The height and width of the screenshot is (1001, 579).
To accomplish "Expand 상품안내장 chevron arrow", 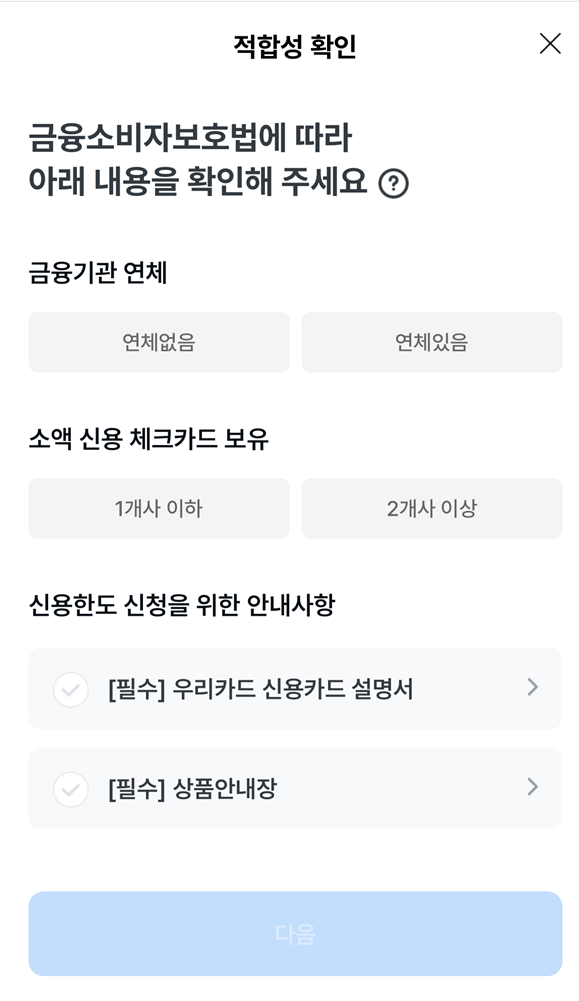I will tap(532, 787).
